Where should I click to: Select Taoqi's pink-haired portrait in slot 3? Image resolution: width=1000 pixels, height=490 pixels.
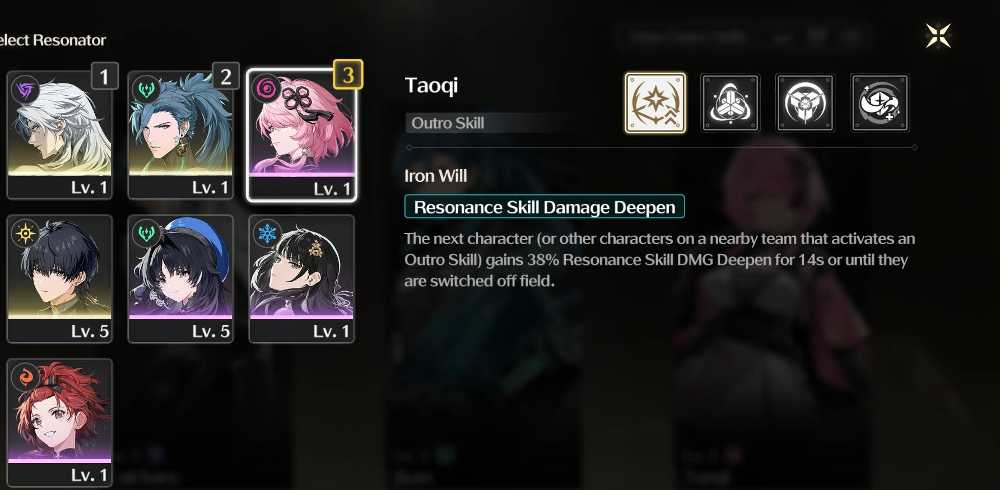click(x=302, y=135)
